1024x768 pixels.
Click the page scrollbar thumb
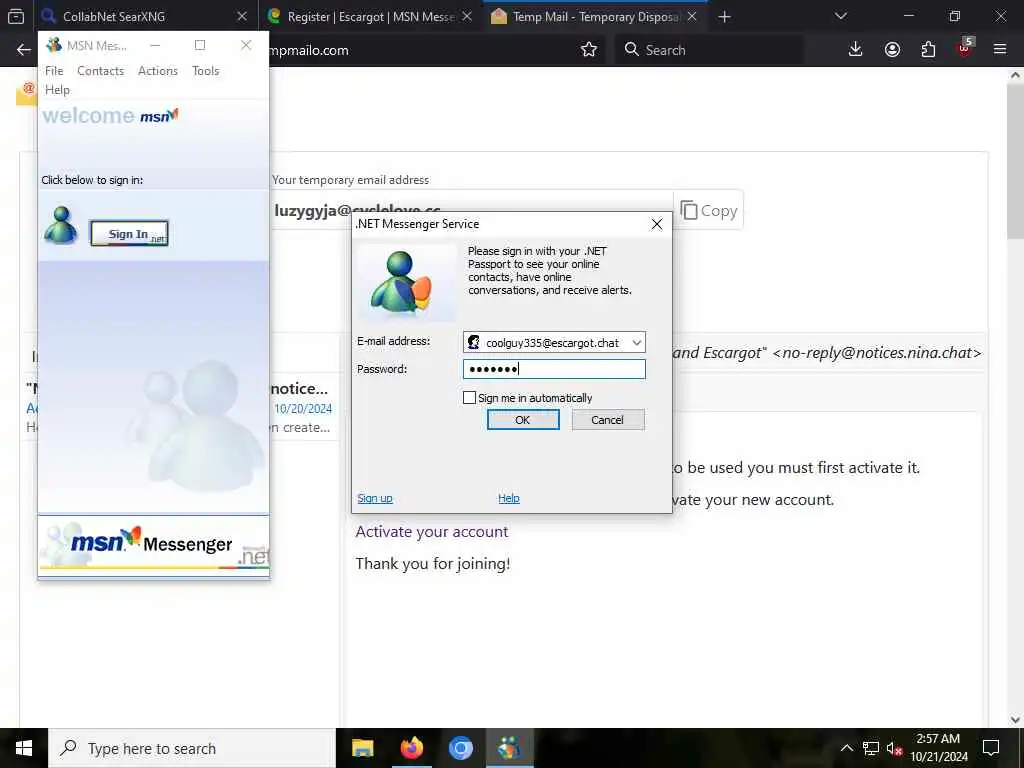(1015, 162)
